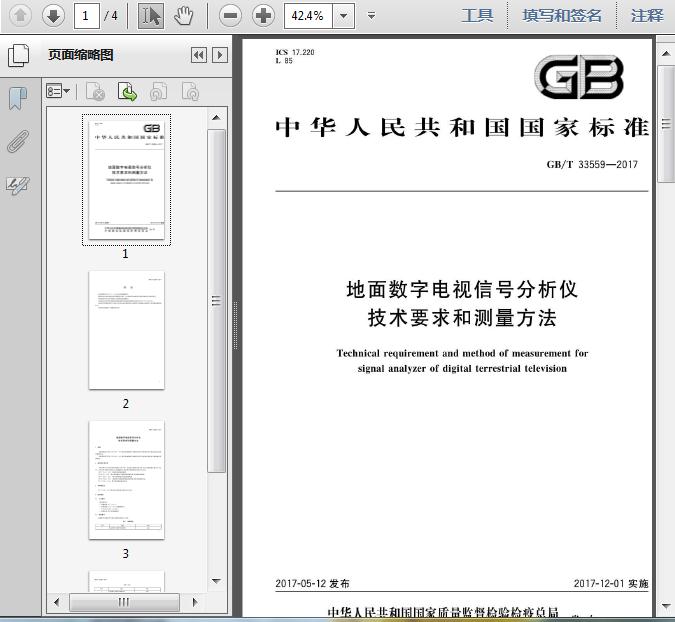The width and height of the screenshot is (675, 622).
Task: Expand the toolbar overflow arrow
Action: click(372, 15)
